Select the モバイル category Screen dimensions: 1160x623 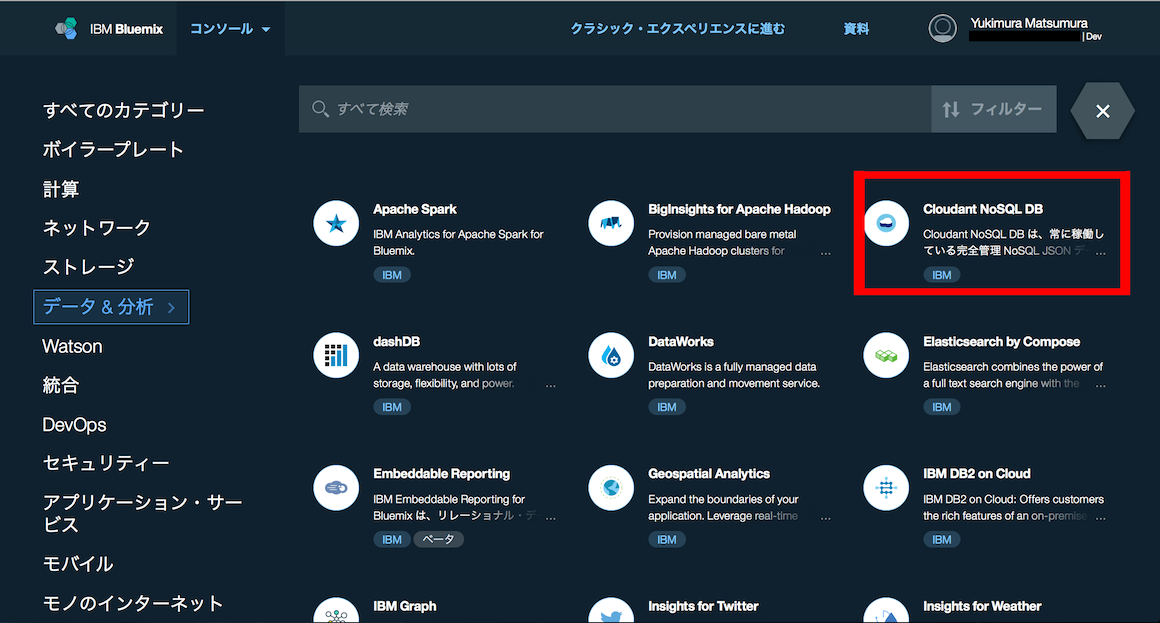78,564
